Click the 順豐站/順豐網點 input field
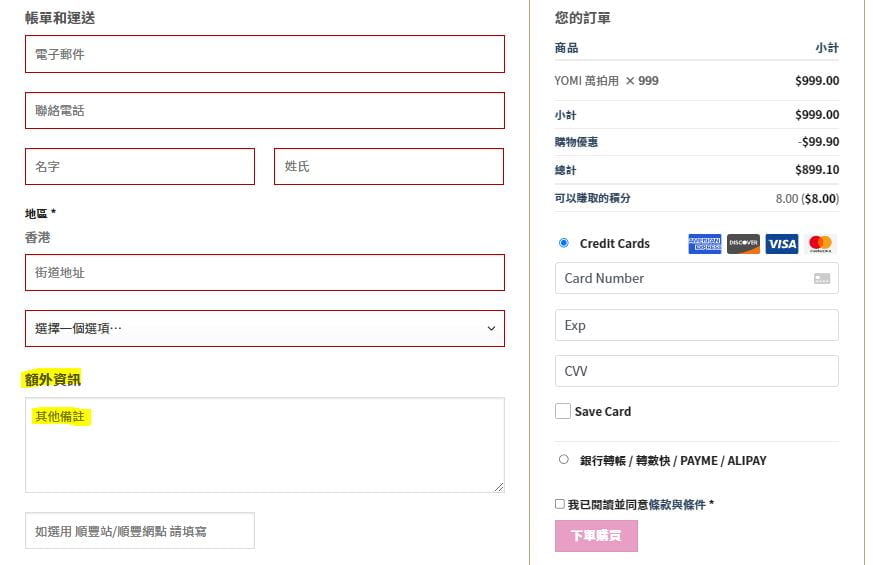The image size is (873, 565). 140,530
